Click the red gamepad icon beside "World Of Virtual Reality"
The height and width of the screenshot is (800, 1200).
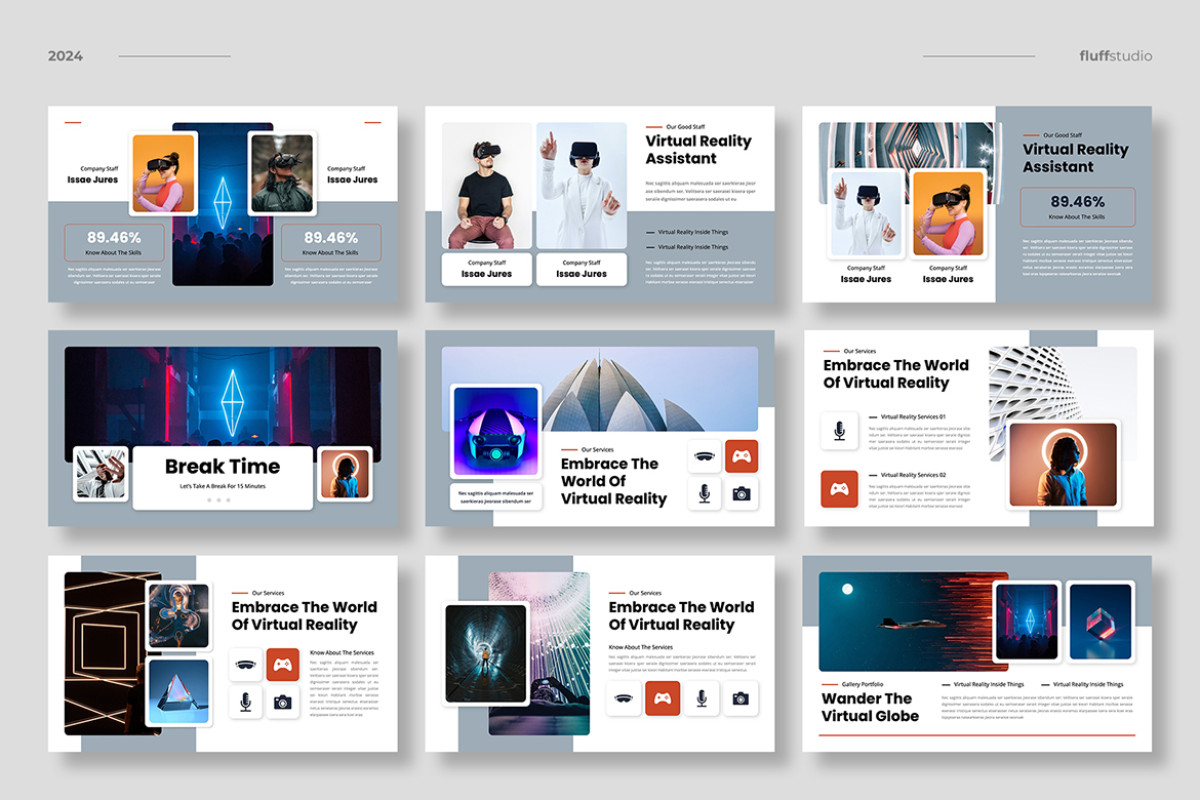(742, 456)
